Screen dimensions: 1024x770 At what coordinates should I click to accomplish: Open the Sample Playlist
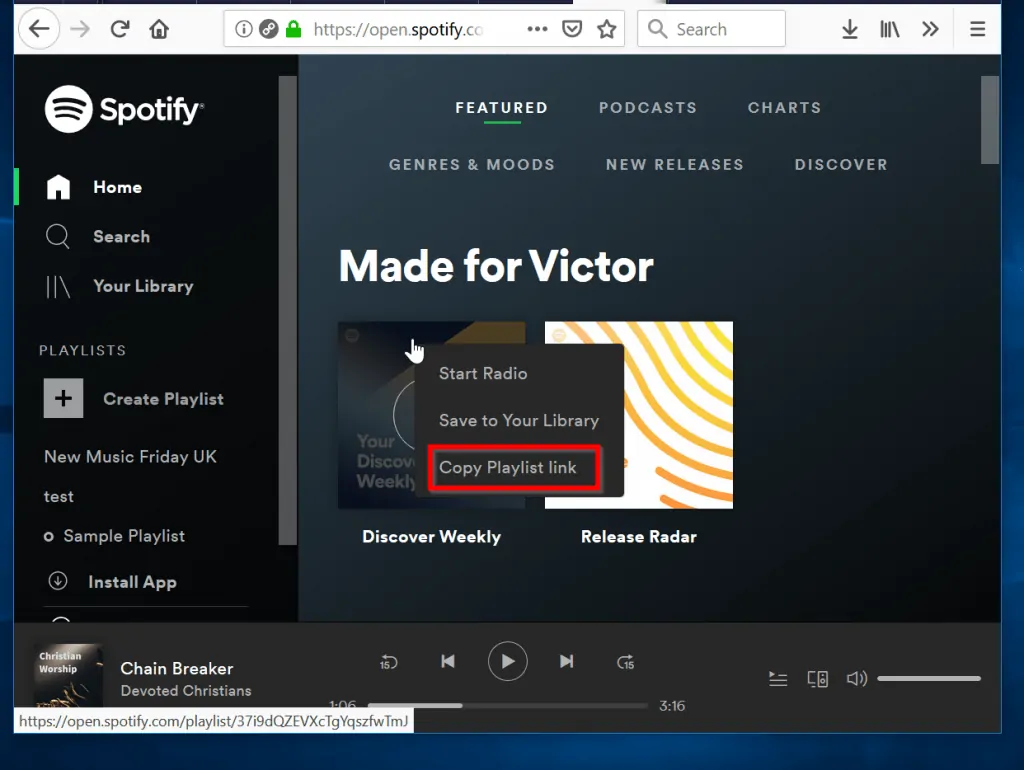click(x=124, y=536)
